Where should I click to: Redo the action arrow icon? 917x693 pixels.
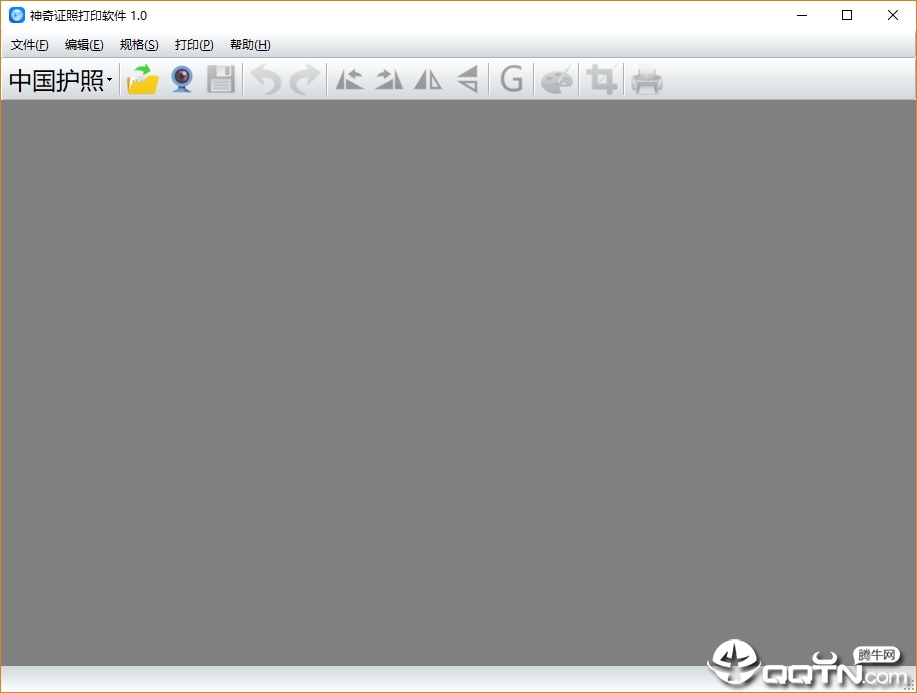305,80
